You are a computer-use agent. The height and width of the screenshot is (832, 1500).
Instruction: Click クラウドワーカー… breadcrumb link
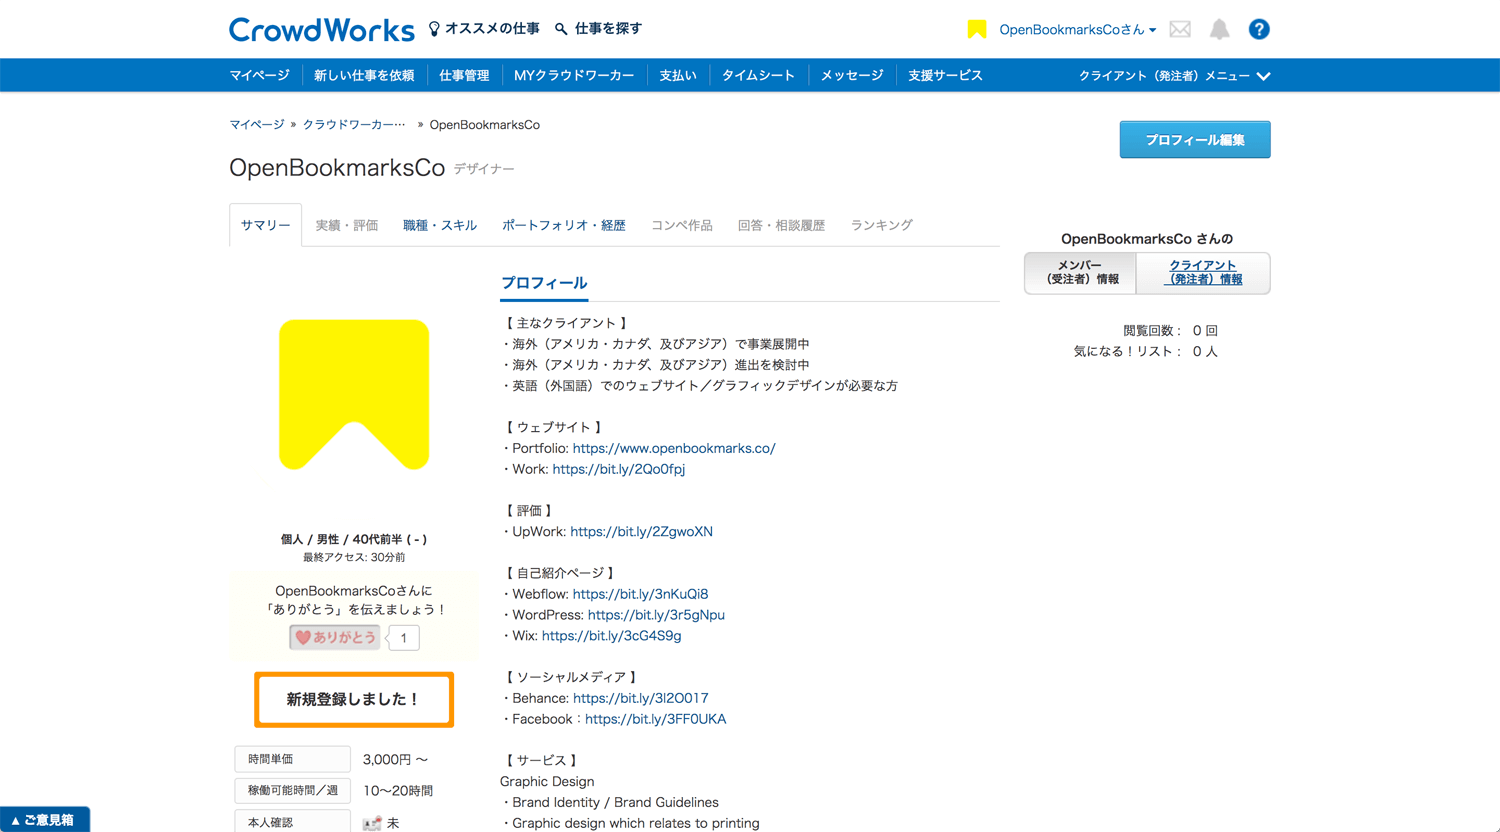(x=354, y=125)
